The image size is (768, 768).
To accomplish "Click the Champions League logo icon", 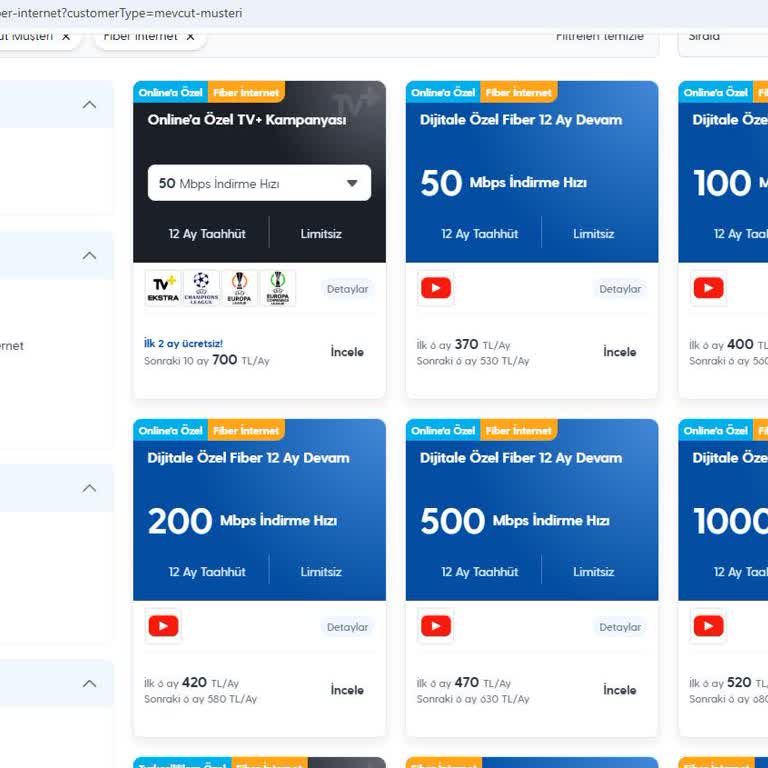I will click(201, 288).
